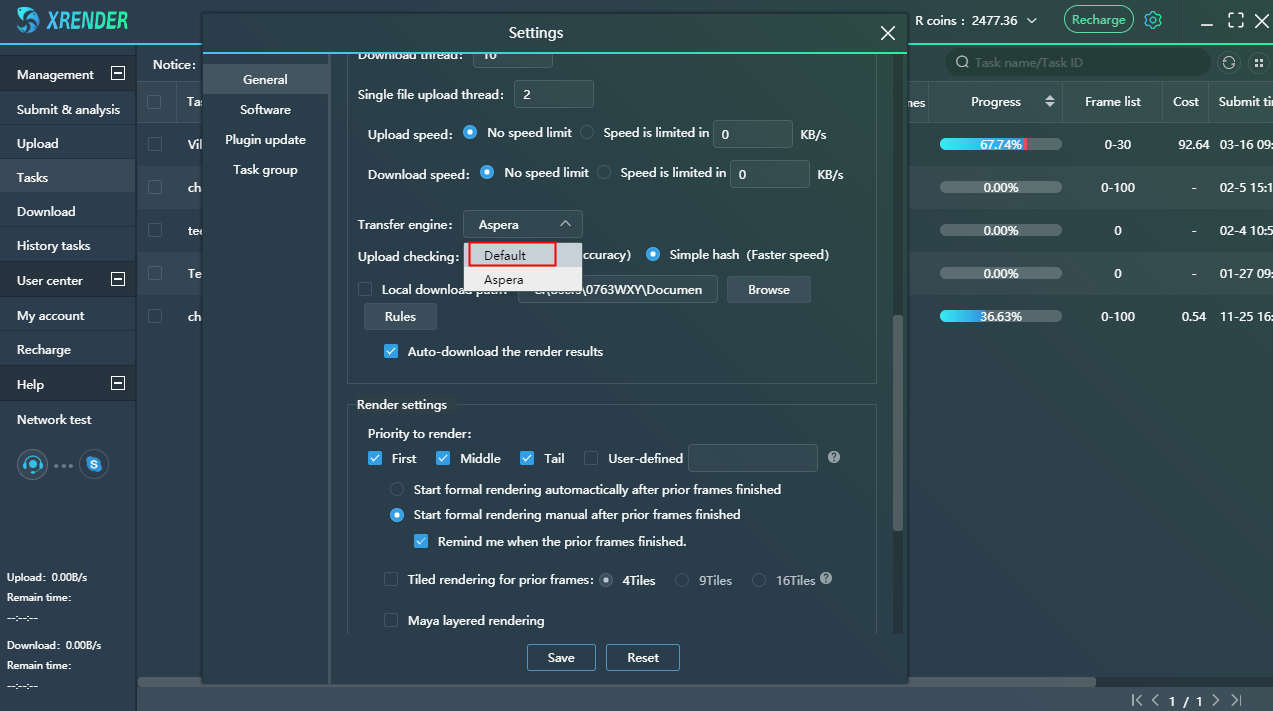
Task: Open settings via the gear icon
Action: point(1153,20)
